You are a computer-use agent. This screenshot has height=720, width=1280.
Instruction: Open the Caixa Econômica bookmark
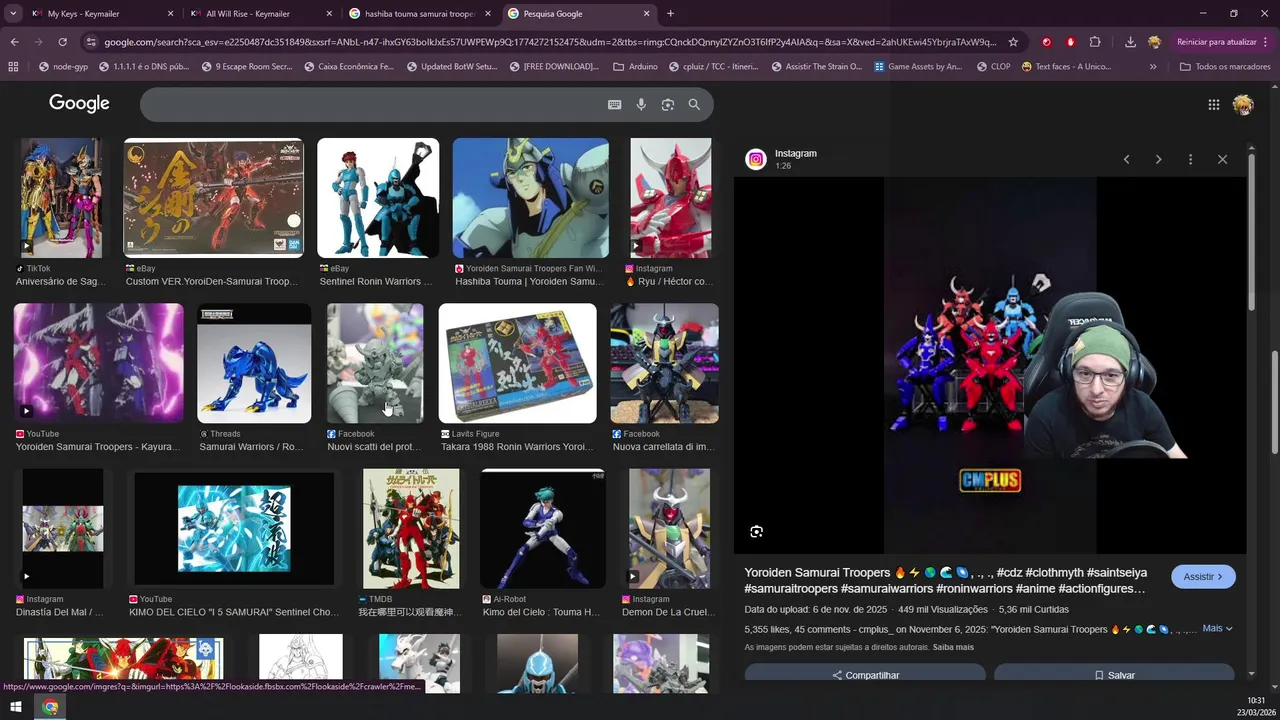[349, 66]
